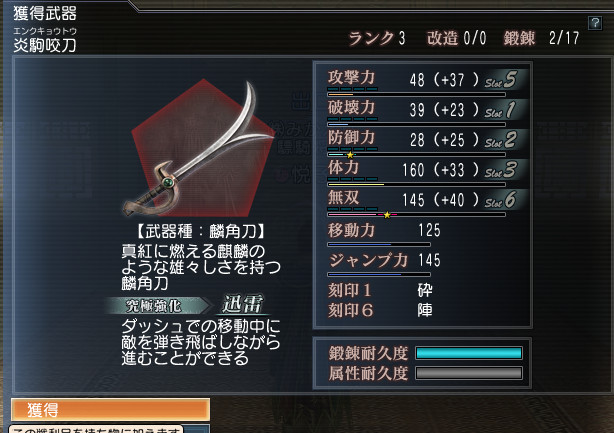Click the star marker on 防御力 bar
Image resolution: width=614 pixels, height=433 pixels.
[350, 155]
